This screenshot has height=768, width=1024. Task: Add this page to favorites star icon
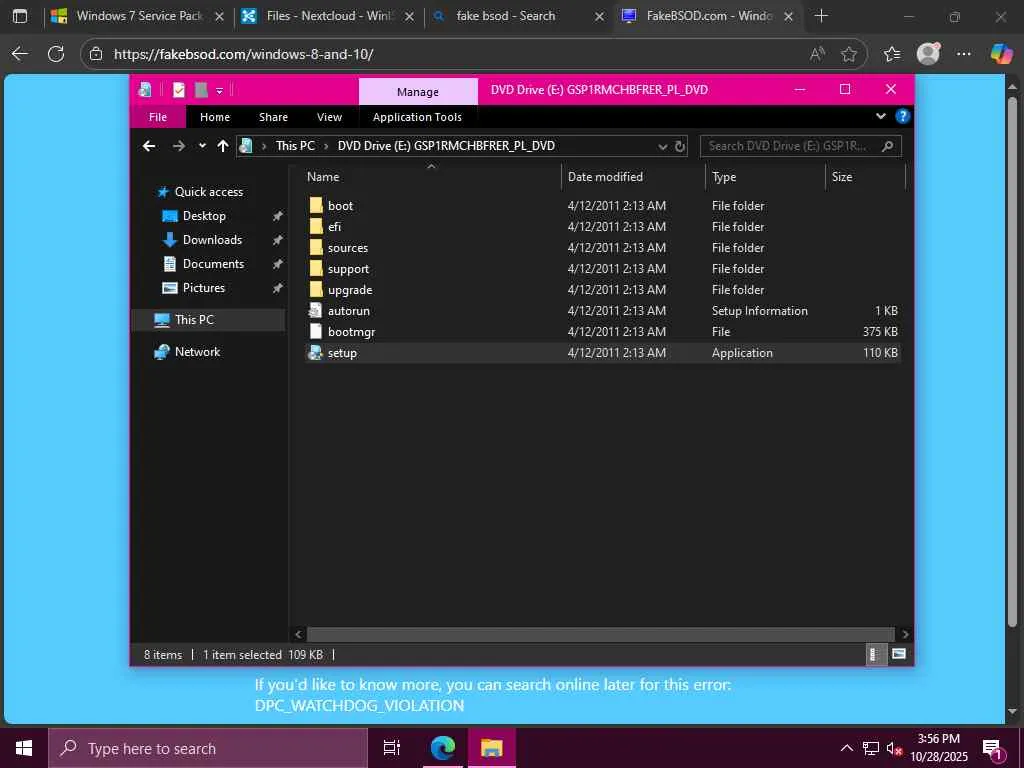click(849, 54)
